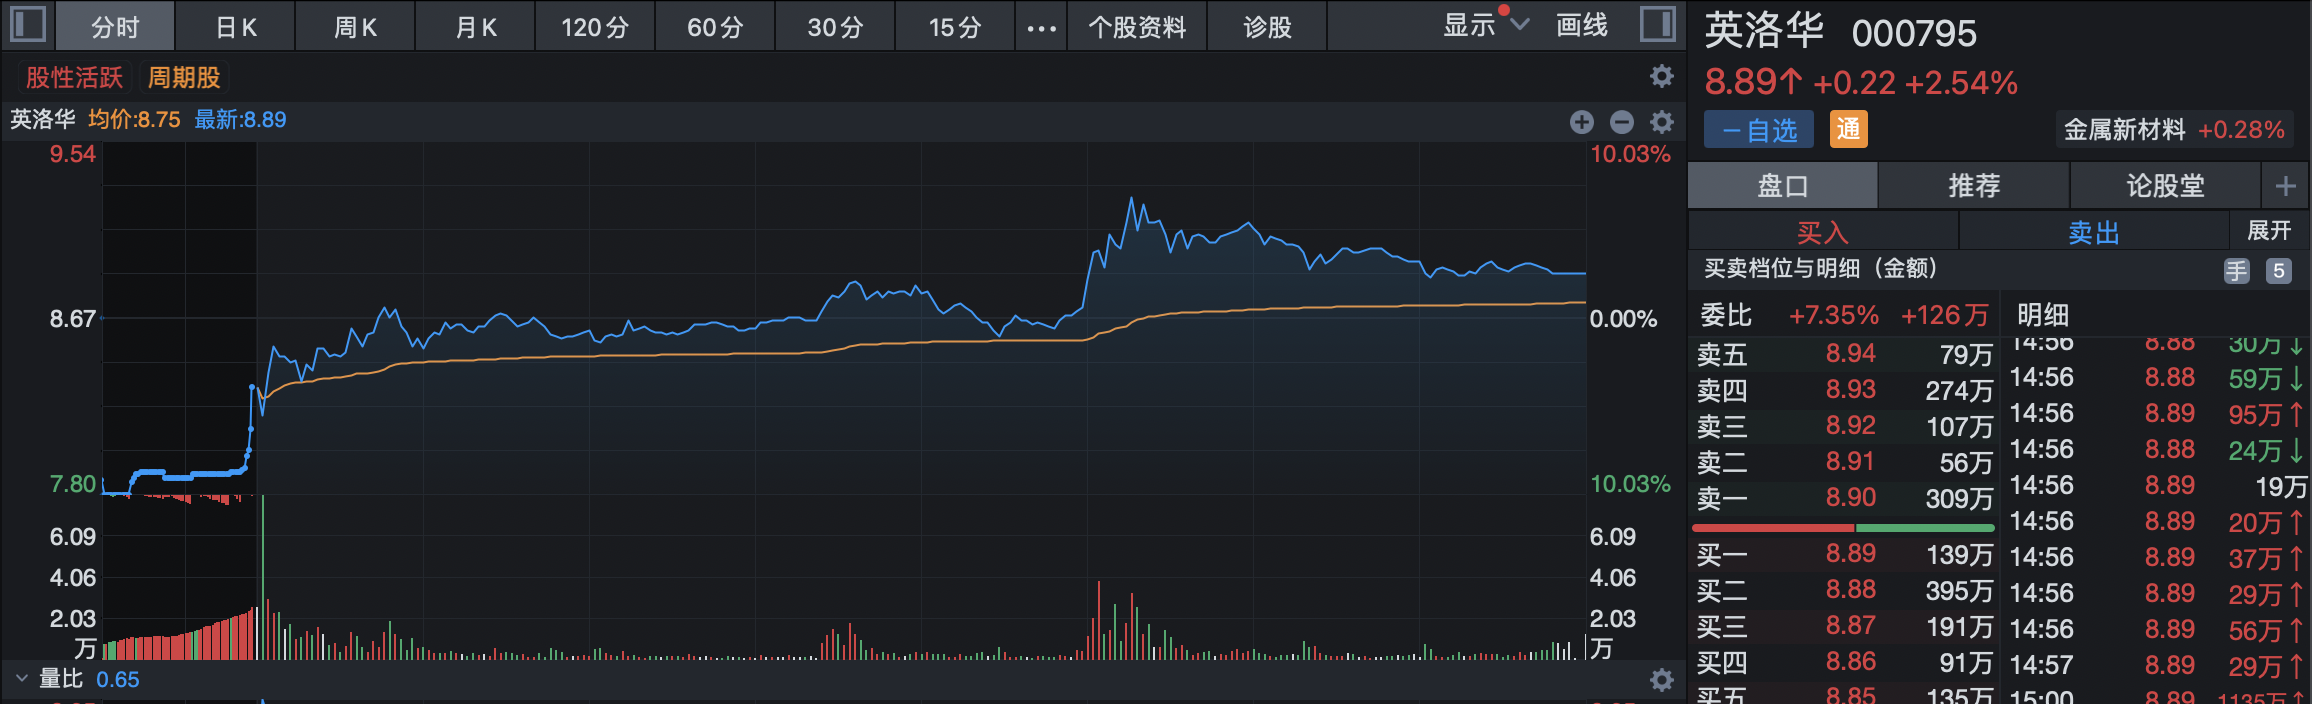Collapse the 量比 indicator panel
This screenshot has height=704, width=2312.
point(22,679)
